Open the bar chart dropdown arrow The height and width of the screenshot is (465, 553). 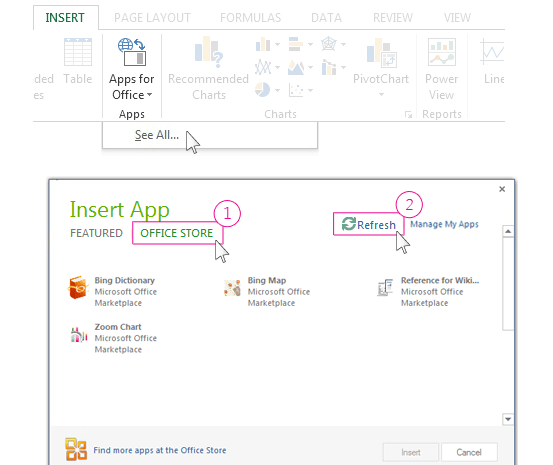tap(310, 44)
